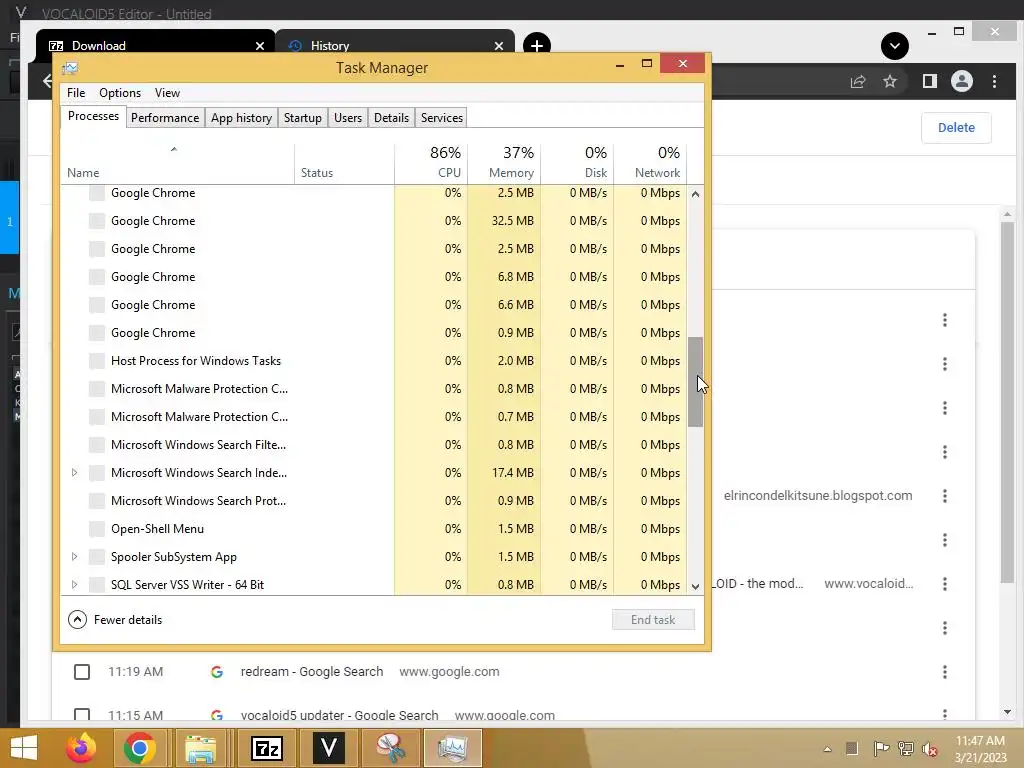Switch to the Startup tab
Viewport: 1024px width, 768px height.
coord(302,118)
